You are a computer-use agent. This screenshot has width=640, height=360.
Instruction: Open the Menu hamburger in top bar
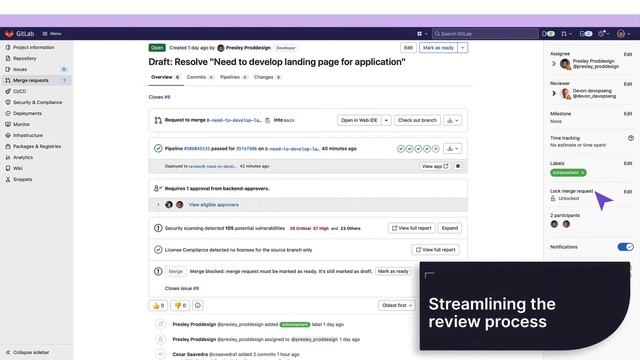52,34
